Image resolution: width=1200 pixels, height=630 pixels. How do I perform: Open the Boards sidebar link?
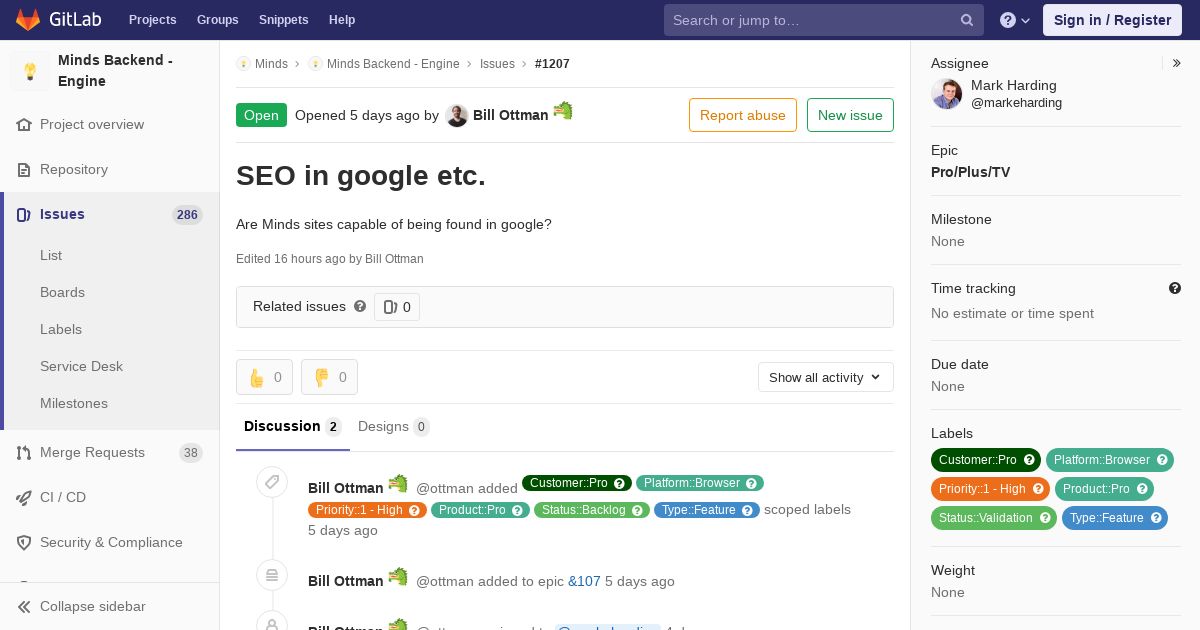(62, 293)
